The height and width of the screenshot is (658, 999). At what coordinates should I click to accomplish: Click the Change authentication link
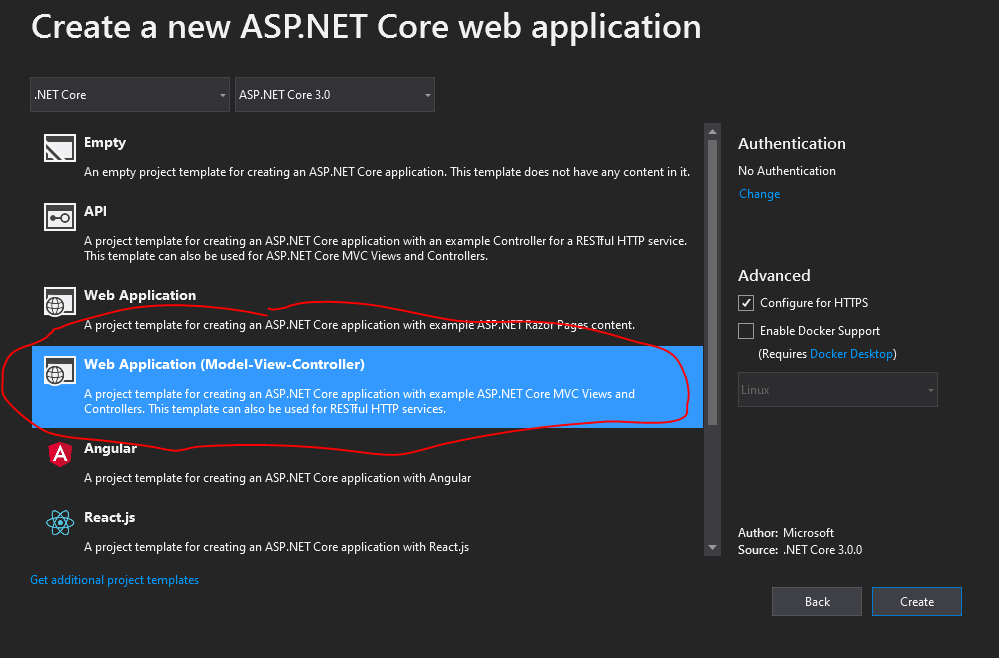(x=759, y=194)
